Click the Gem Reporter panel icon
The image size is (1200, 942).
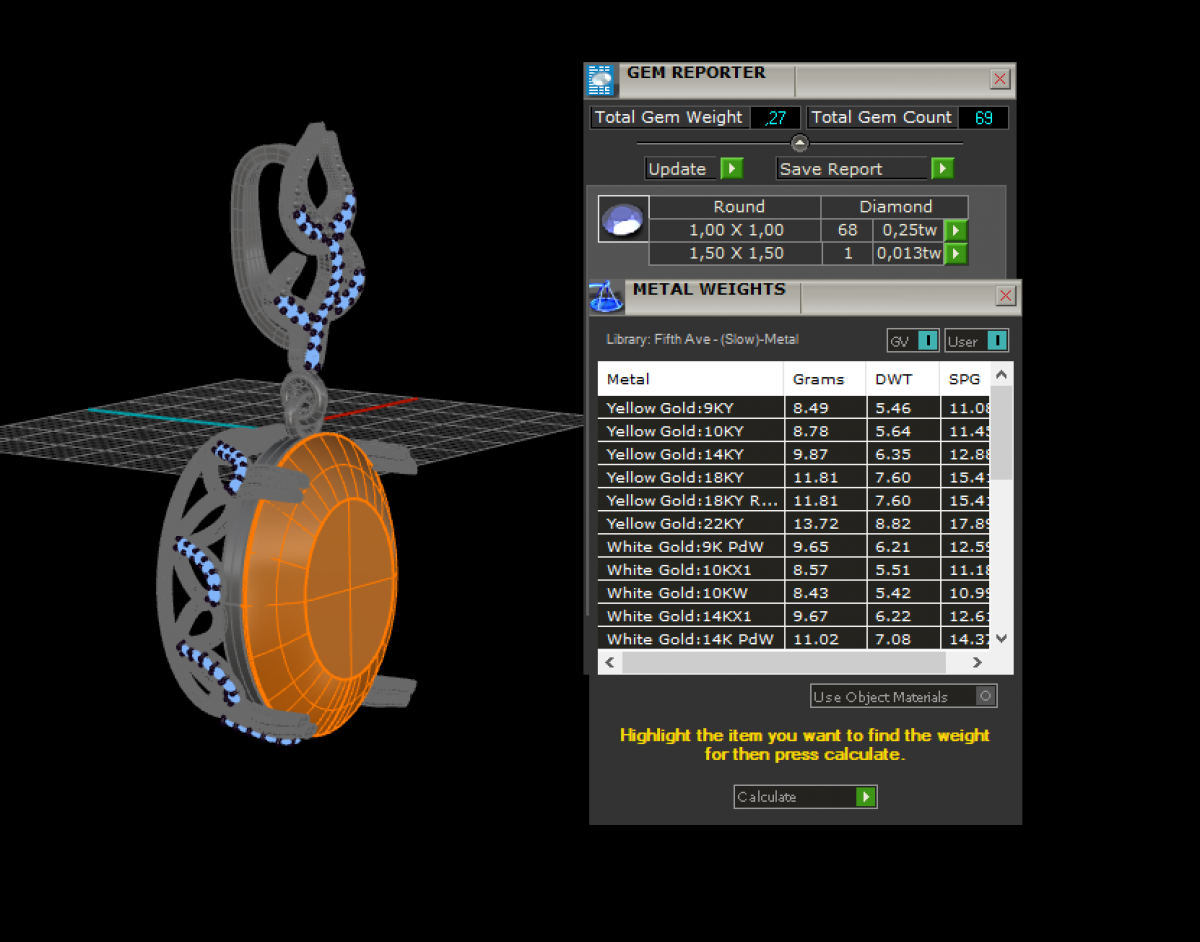click(x=600, y=80)
